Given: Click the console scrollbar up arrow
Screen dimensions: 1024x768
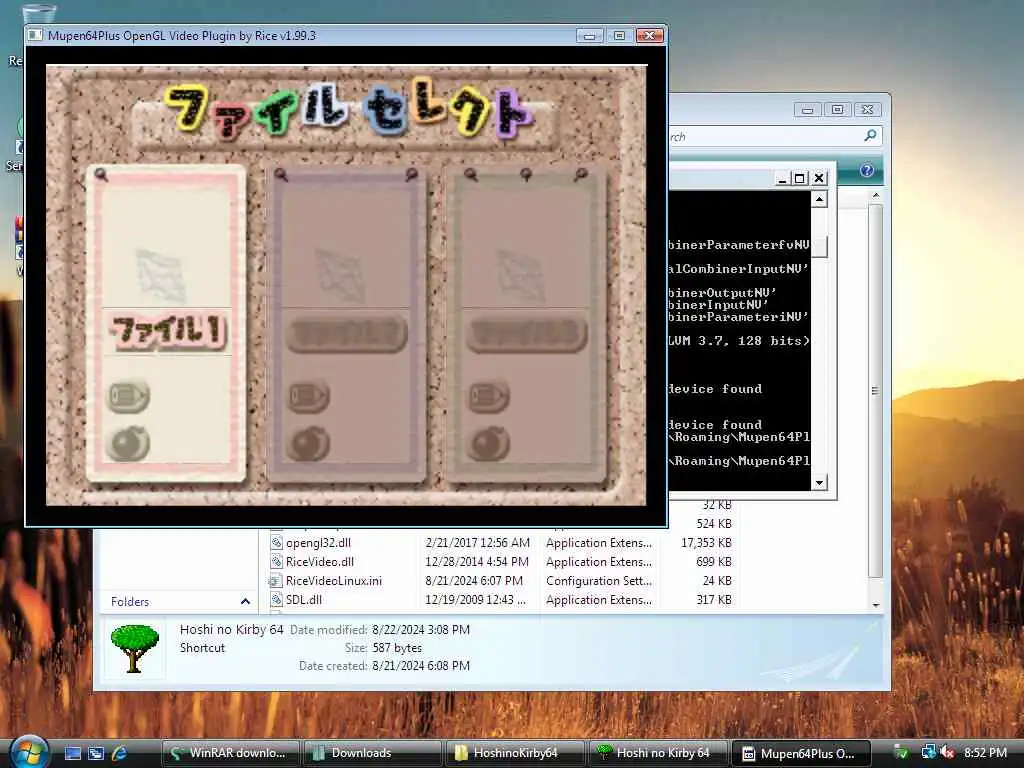Looking at the screenshot, I should coord(820,199).
